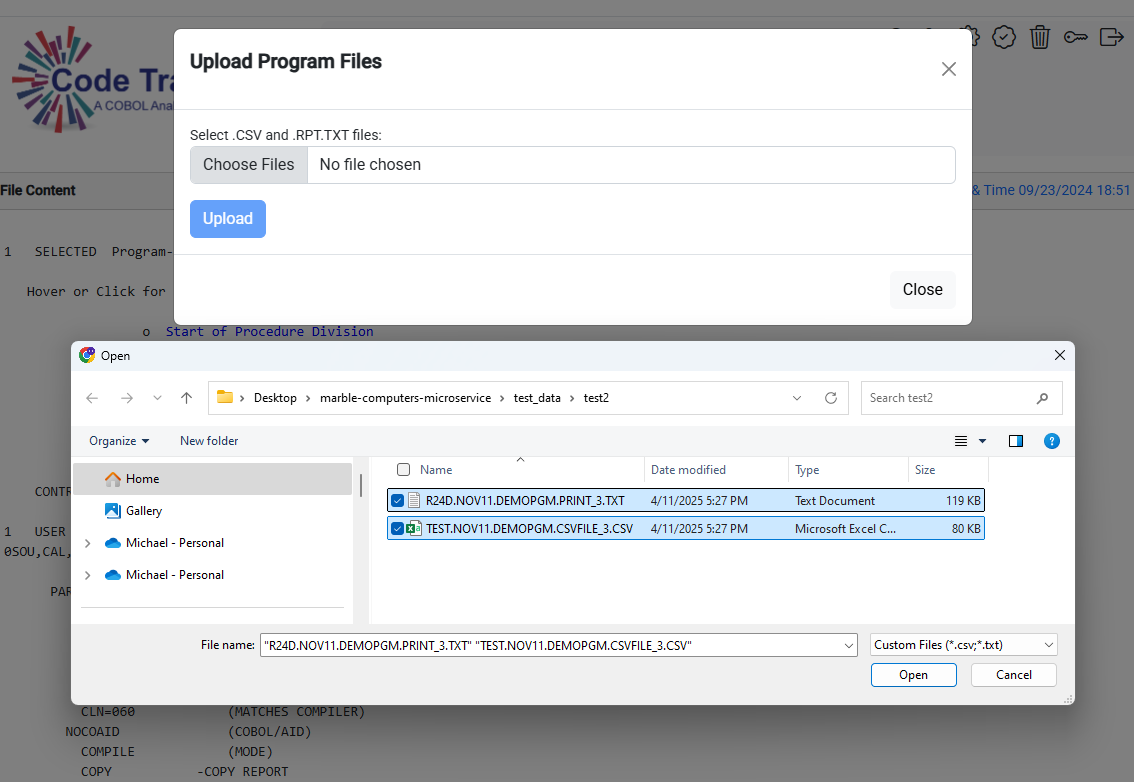Select Home in the navigation pane
The height and width of the screenshot is (782, 1134).
[x=142, y=479]
